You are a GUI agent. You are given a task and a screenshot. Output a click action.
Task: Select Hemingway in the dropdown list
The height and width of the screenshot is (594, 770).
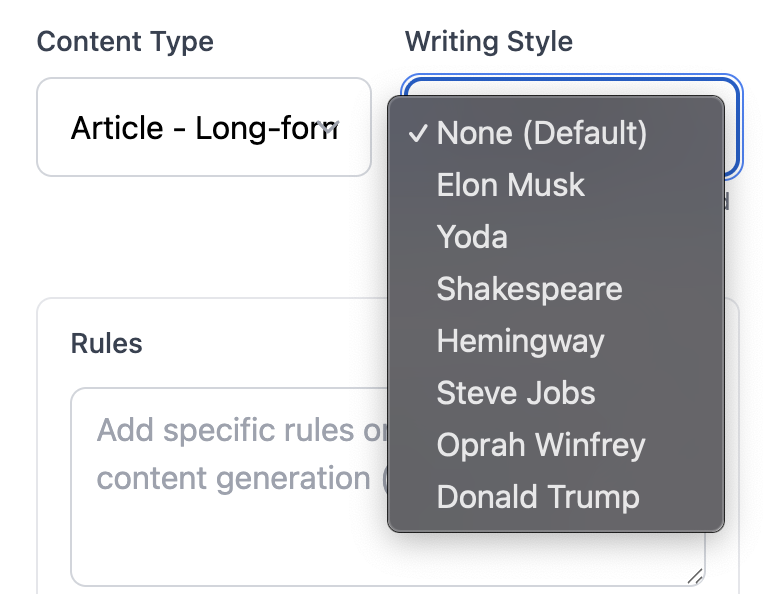click(x=520, y=341)
